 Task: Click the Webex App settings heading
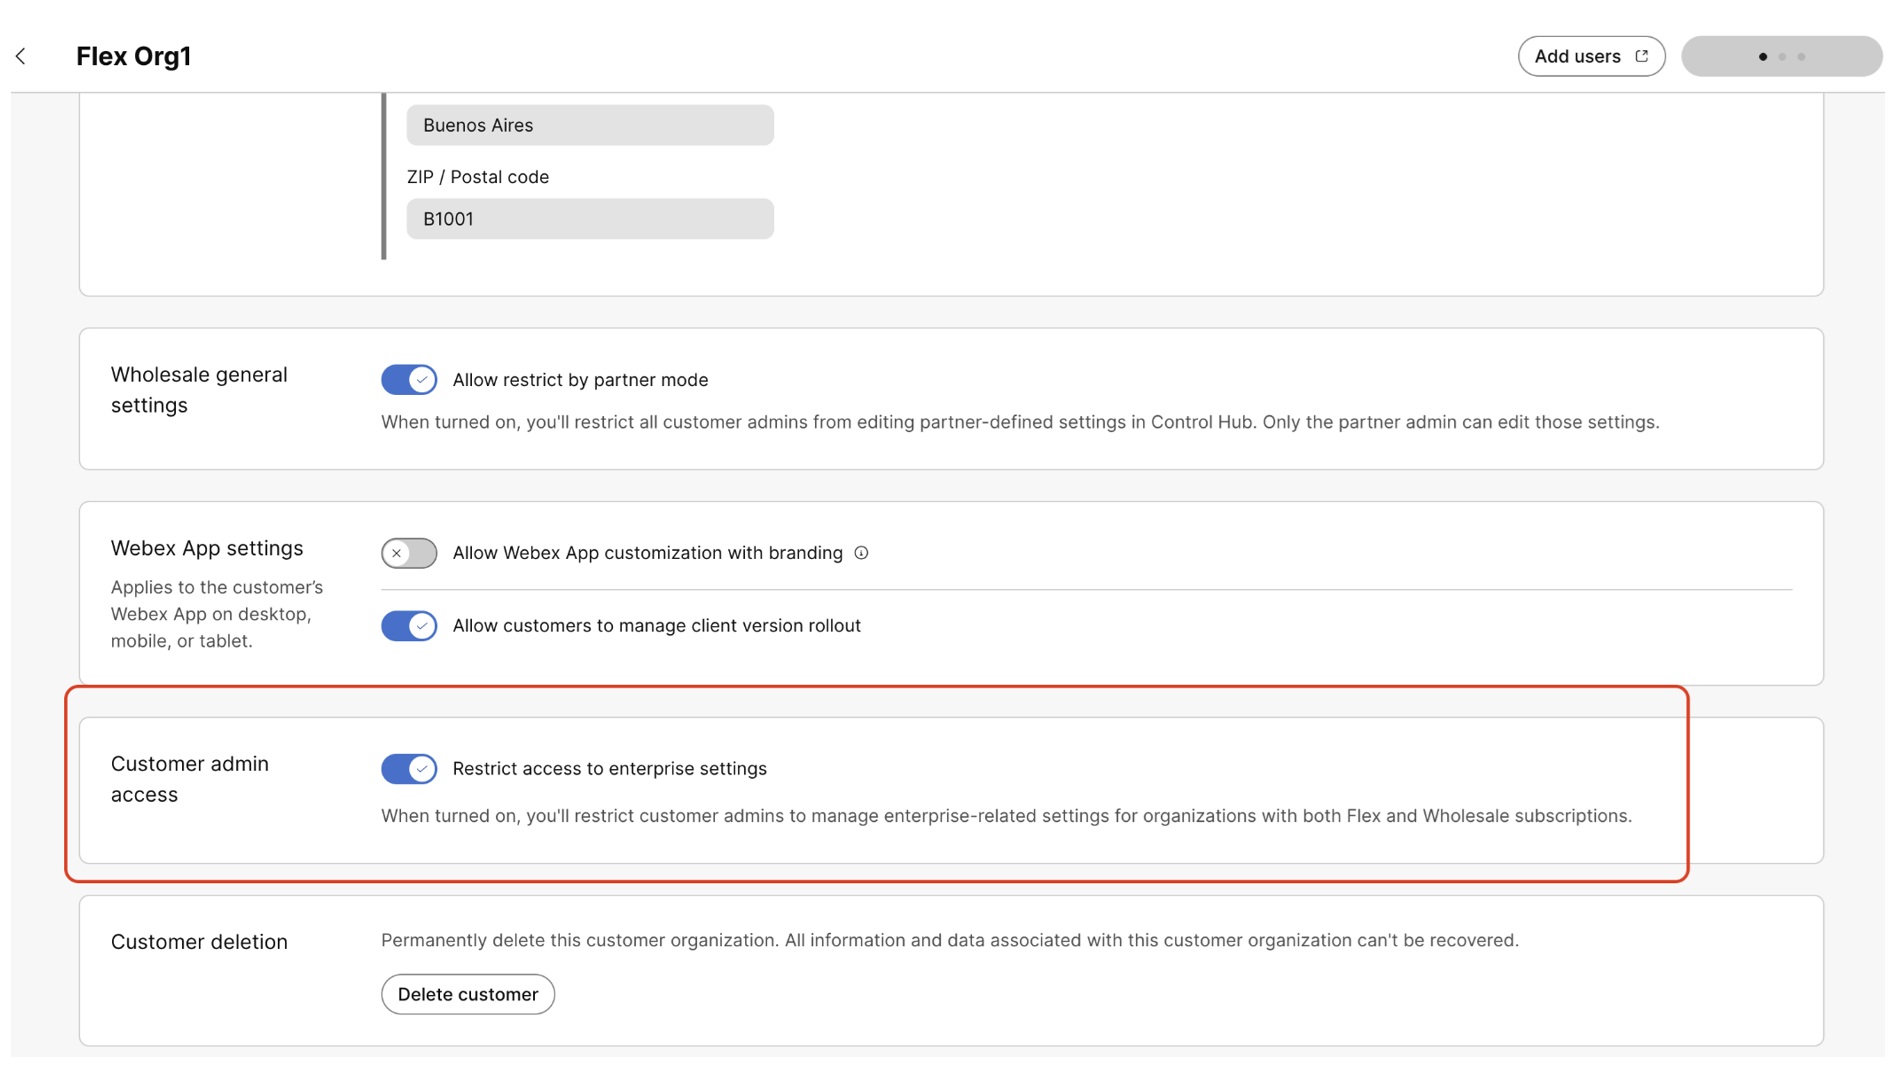click(207, 549)
